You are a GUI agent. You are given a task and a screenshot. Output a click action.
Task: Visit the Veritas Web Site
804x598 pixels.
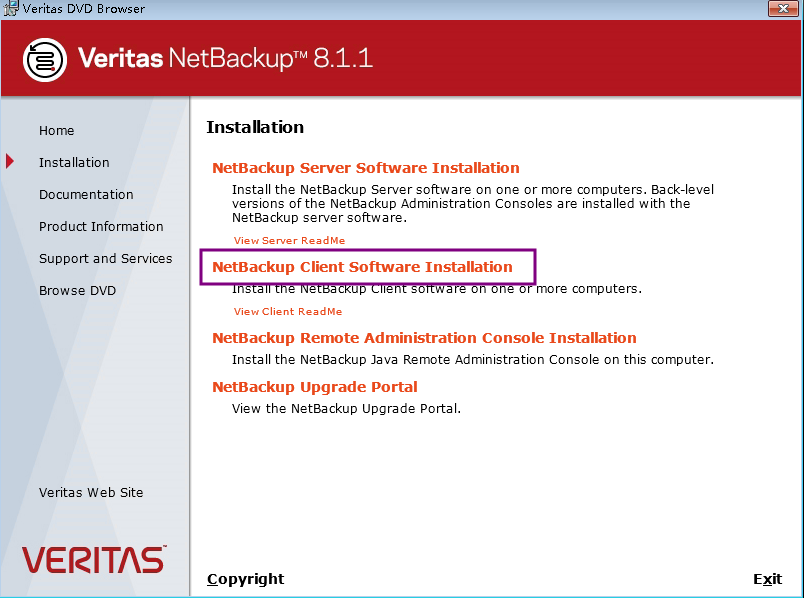(x=90, y=492)
